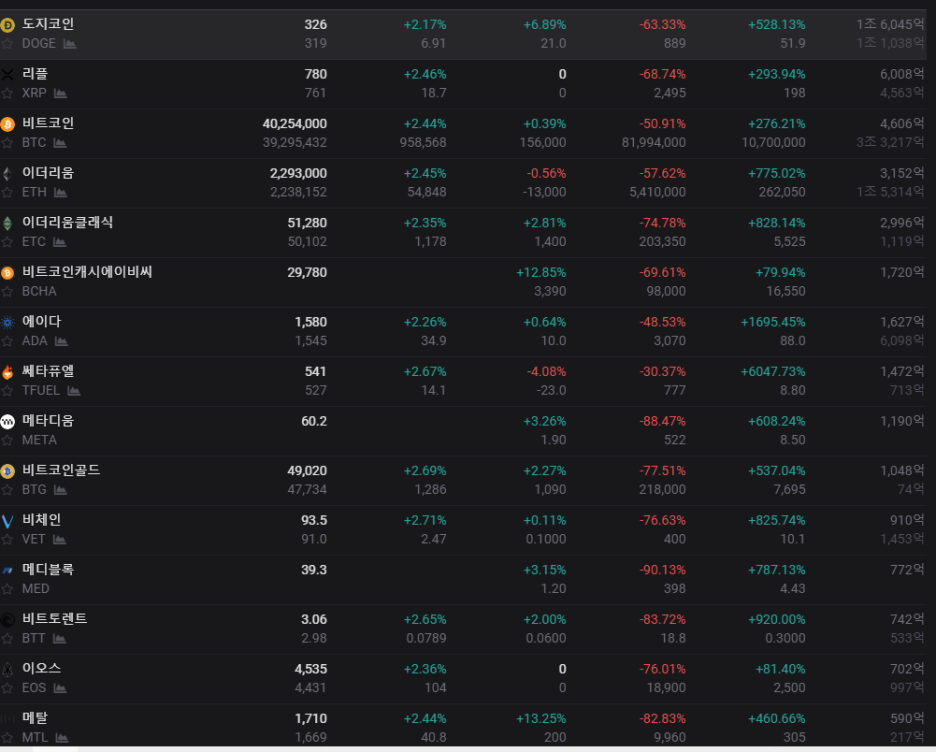The height and width of the screenshot is (752, 936).
Task: Click the Theta Fuel flame logo
Action: [x=7, y=372]
